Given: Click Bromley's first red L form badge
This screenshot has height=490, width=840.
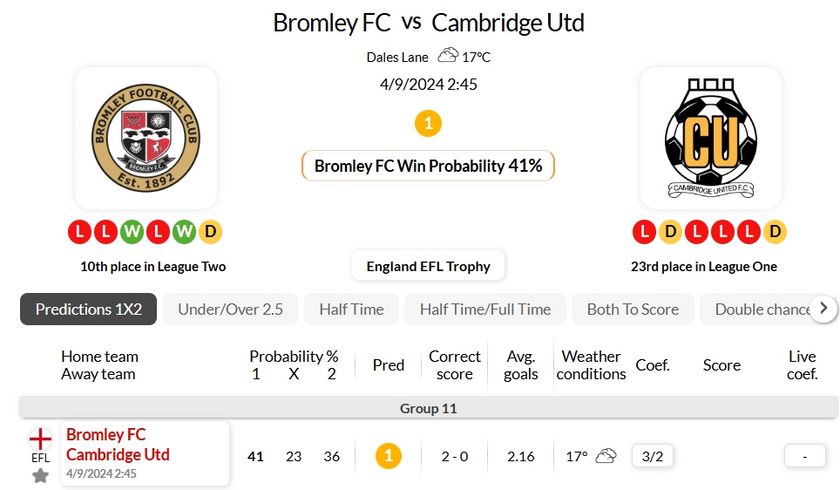Looking at the screenshot, I should (x=80, y=232).
